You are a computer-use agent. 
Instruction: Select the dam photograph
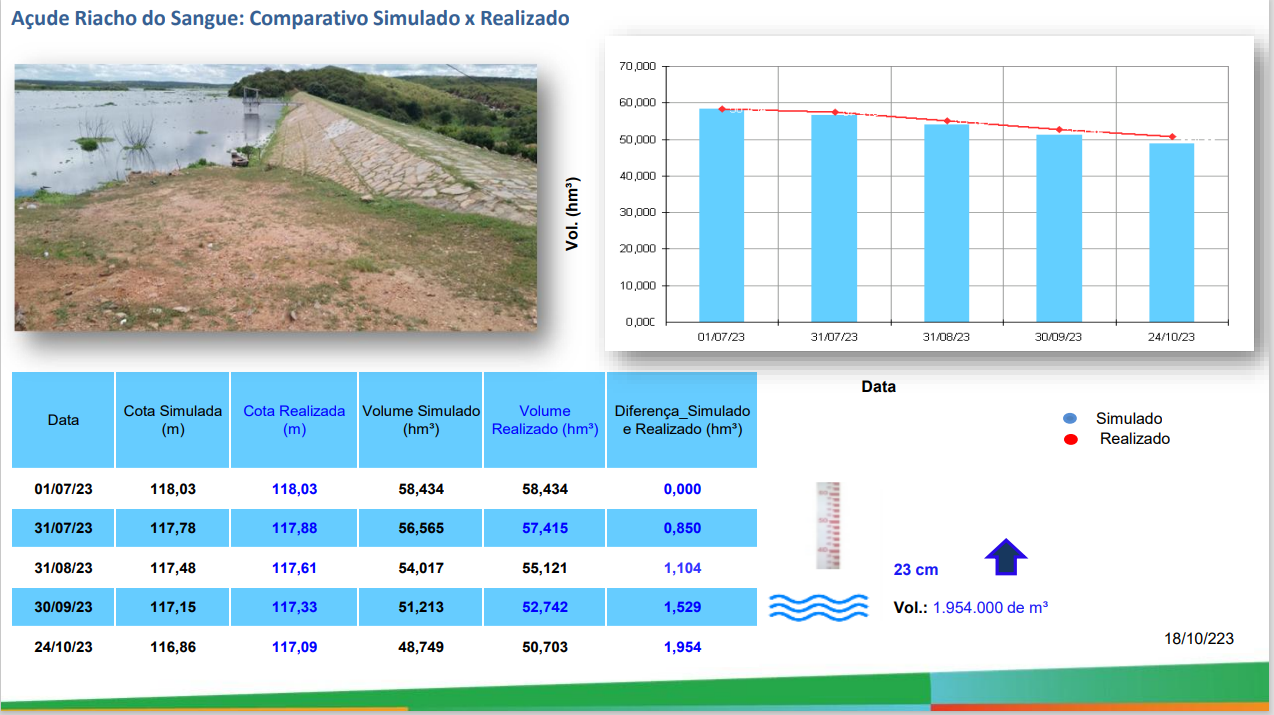[276, 197]
